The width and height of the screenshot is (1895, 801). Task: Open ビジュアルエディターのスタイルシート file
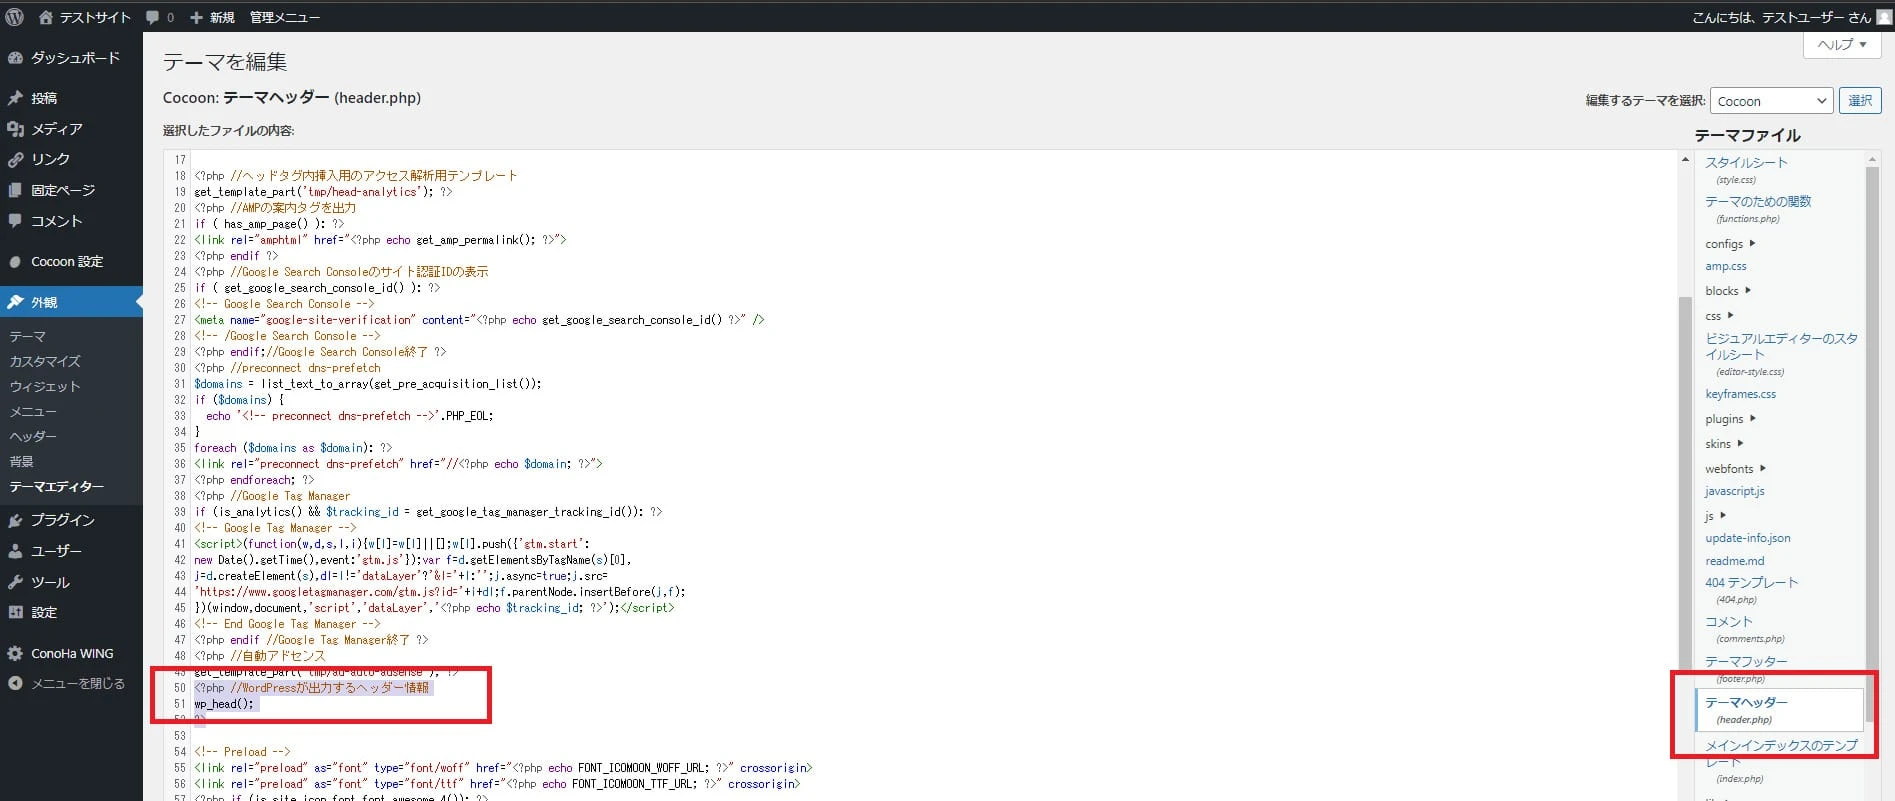click(1781, 347)
